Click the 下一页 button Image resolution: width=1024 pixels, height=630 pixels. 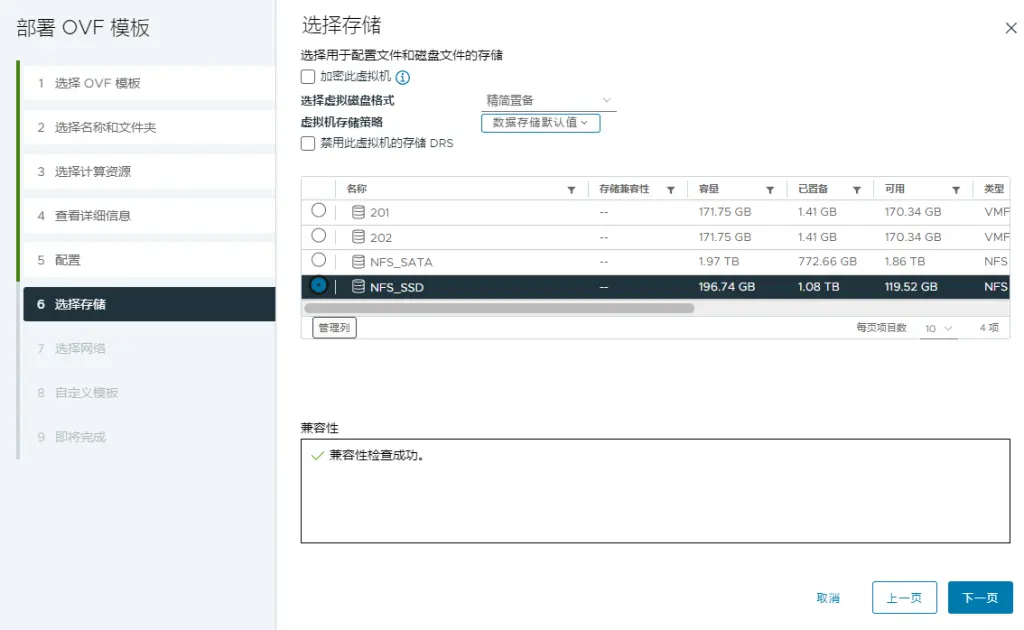coord(979,597)
